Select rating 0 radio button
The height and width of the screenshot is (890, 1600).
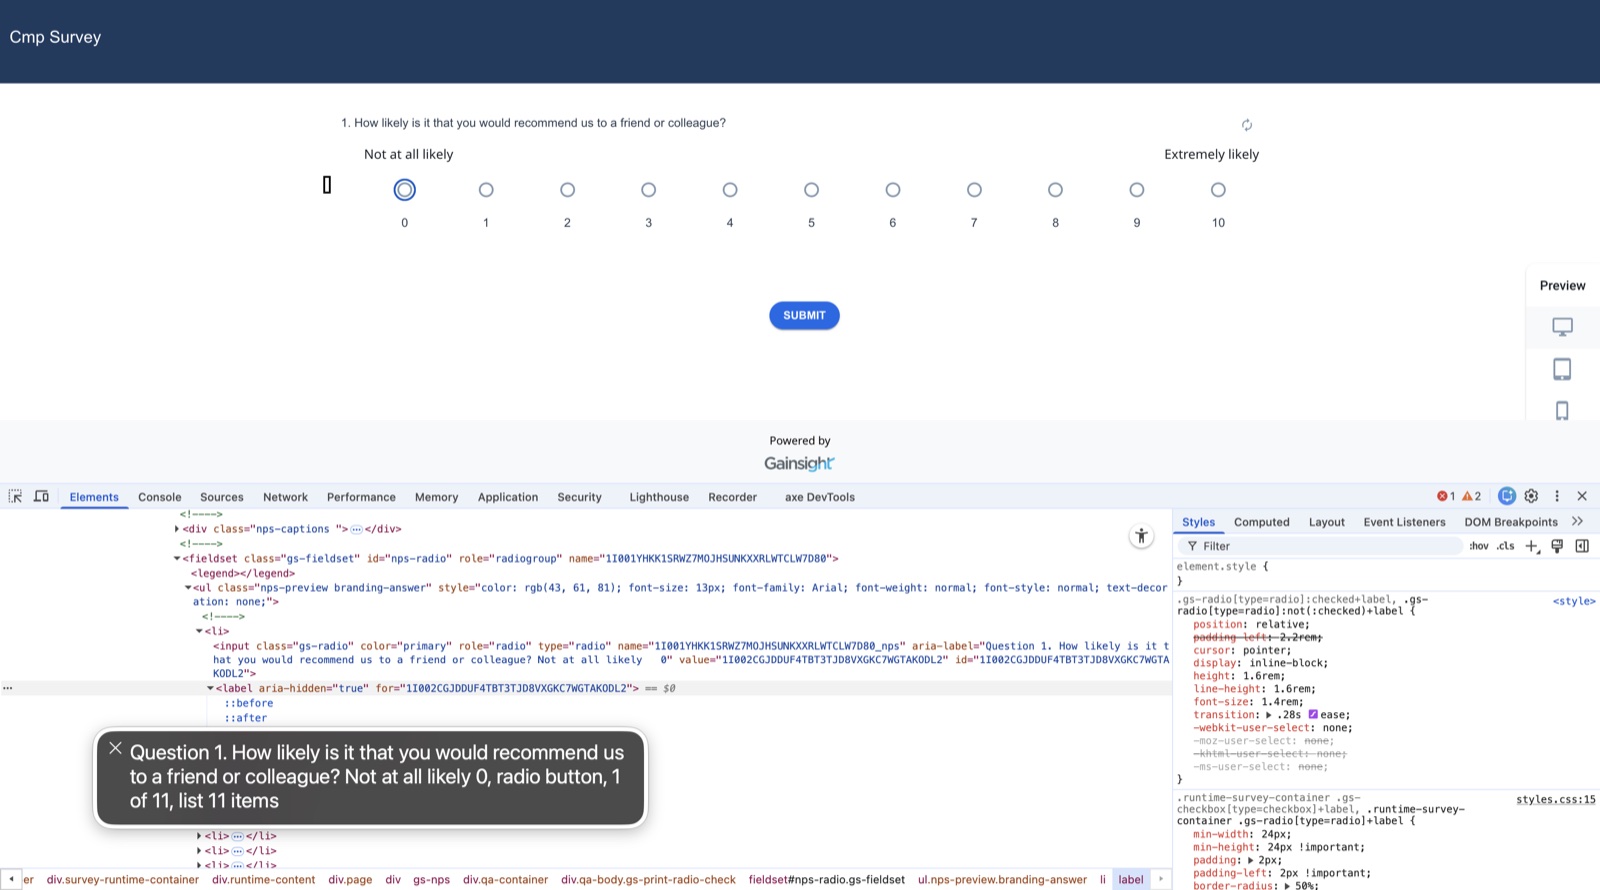(x=404, y=190)
